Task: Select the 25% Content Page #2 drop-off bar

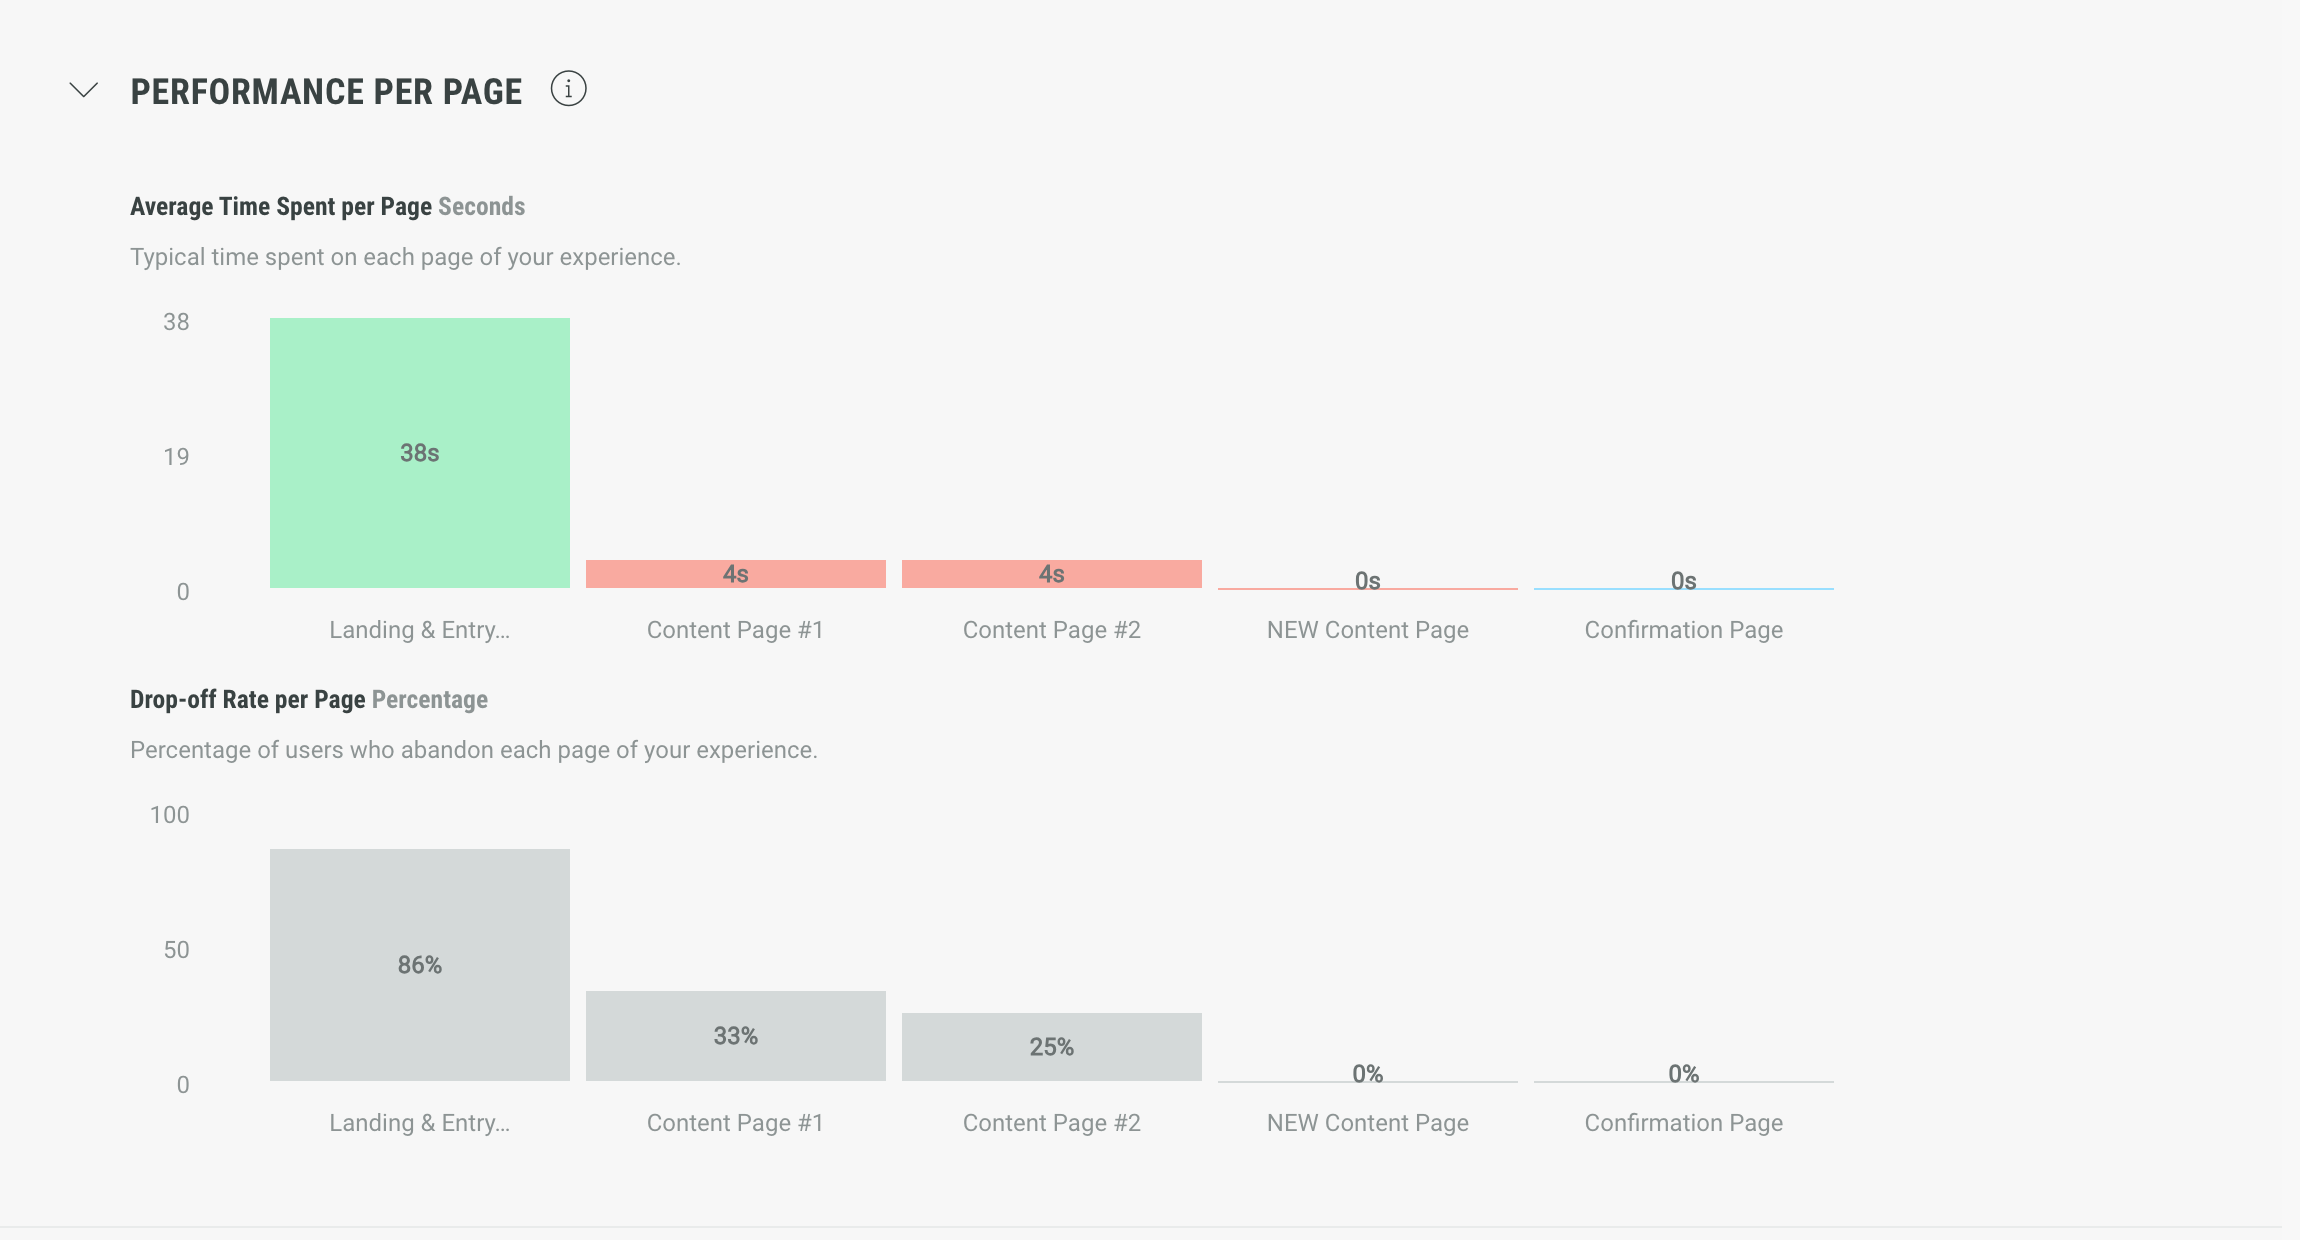Action: (1052, 1047)
